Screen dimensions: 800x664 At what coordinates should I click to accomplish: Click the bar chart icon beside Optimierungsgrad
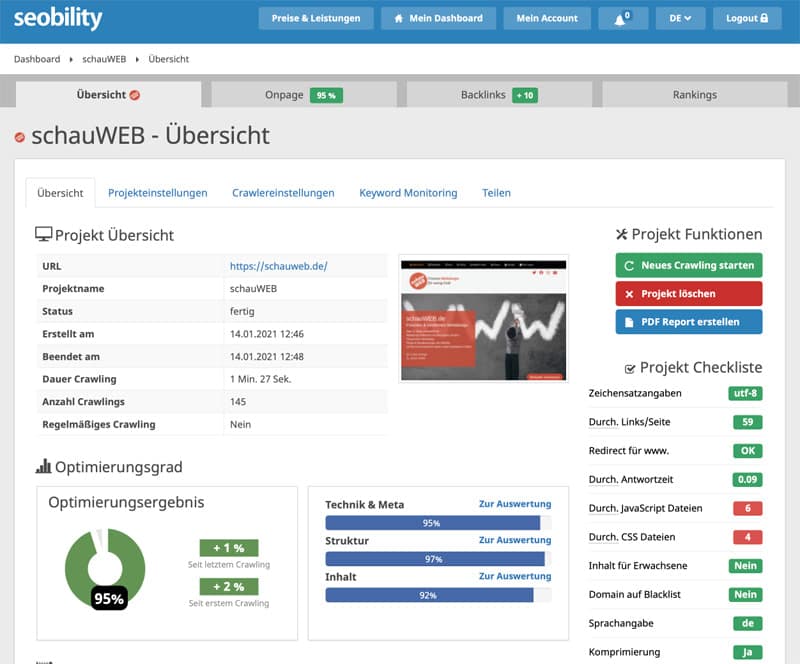(x=43, y=466)
